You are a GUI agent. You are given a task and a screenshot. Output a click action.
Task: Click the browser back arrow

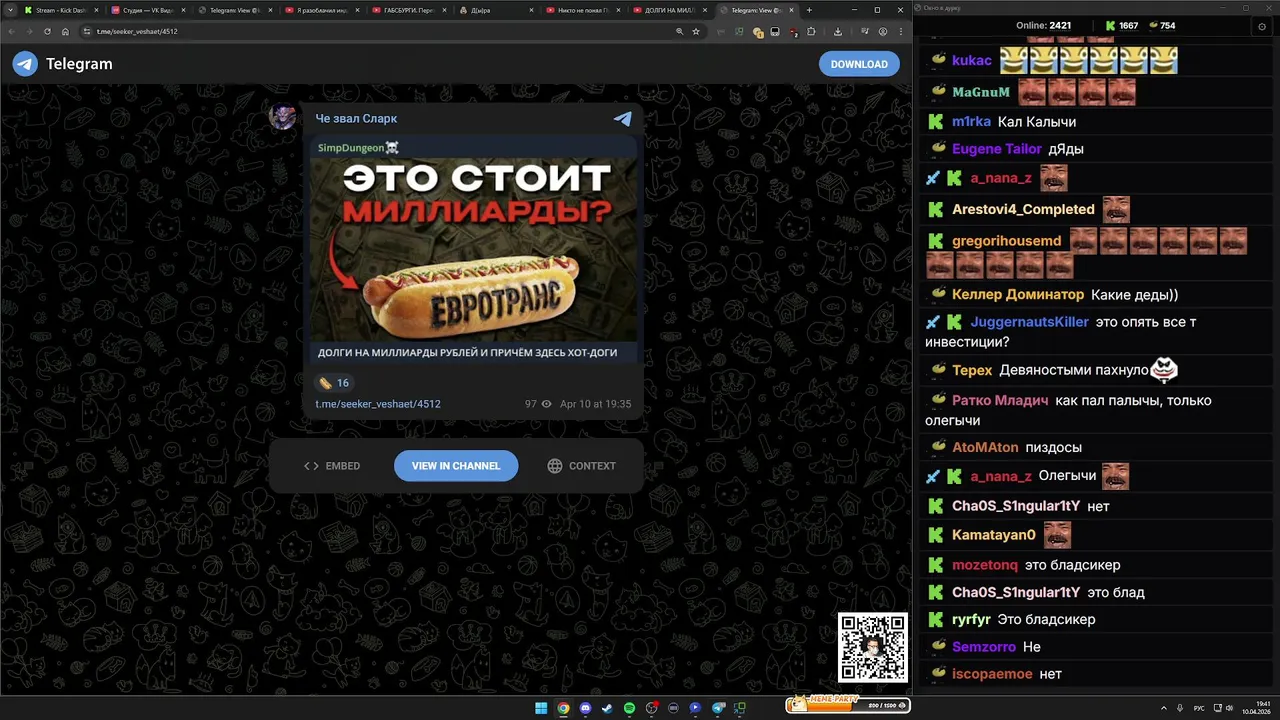[x=10, y=31]
